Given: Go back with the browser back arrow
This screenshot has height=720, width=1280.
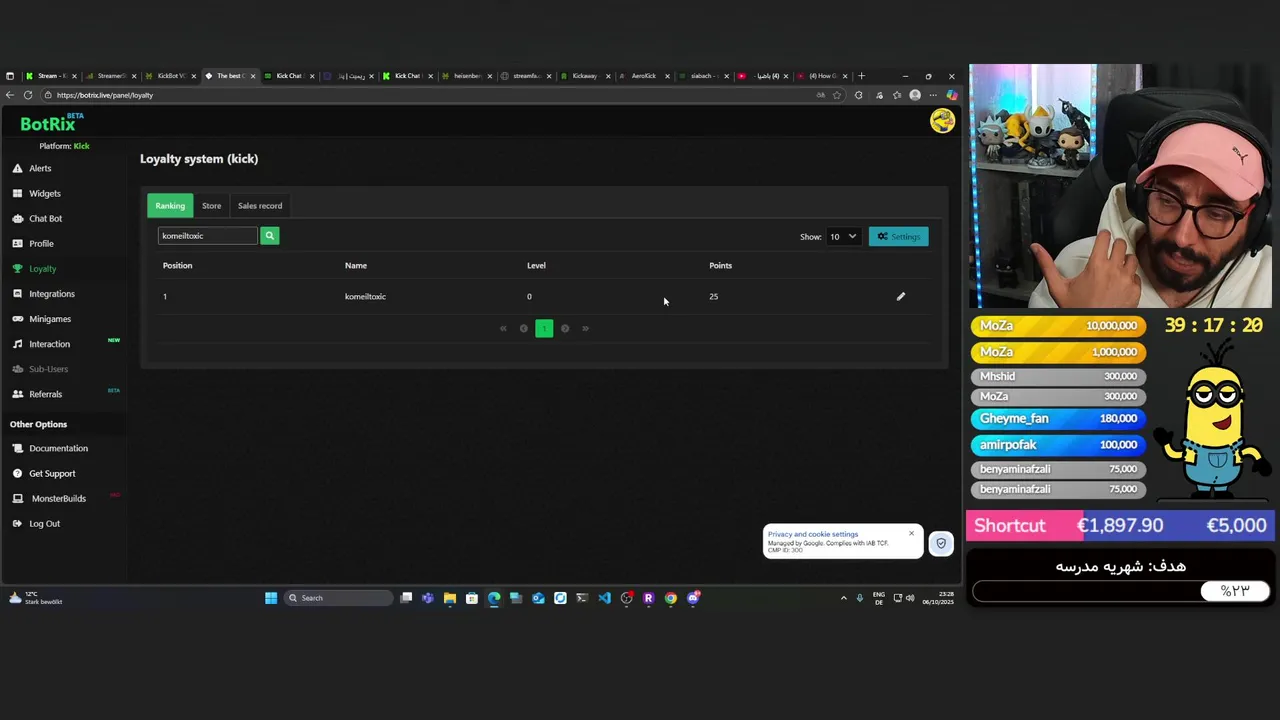Looking at the screenshot, I should [x=10, y=95].
